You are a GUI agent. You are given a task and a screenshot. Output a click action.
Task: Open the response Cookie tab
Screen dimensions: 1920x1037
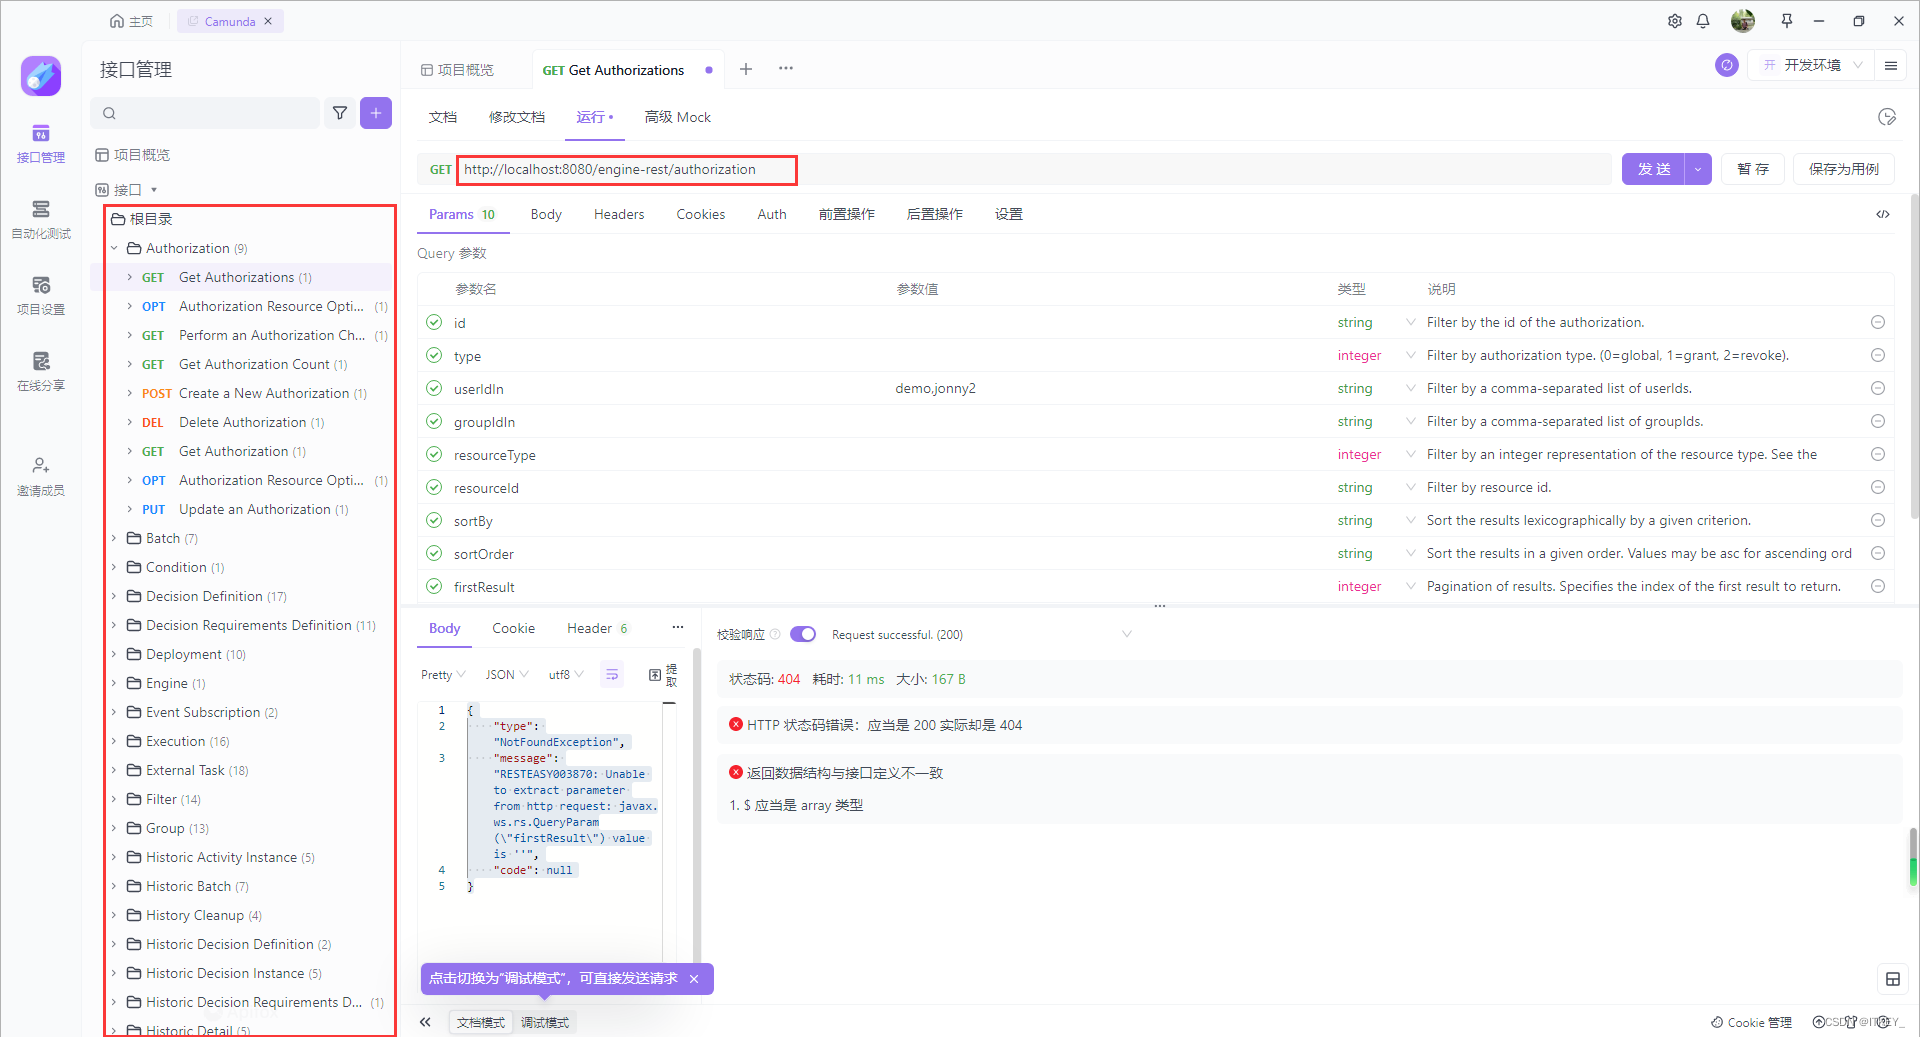coord(513,628)
